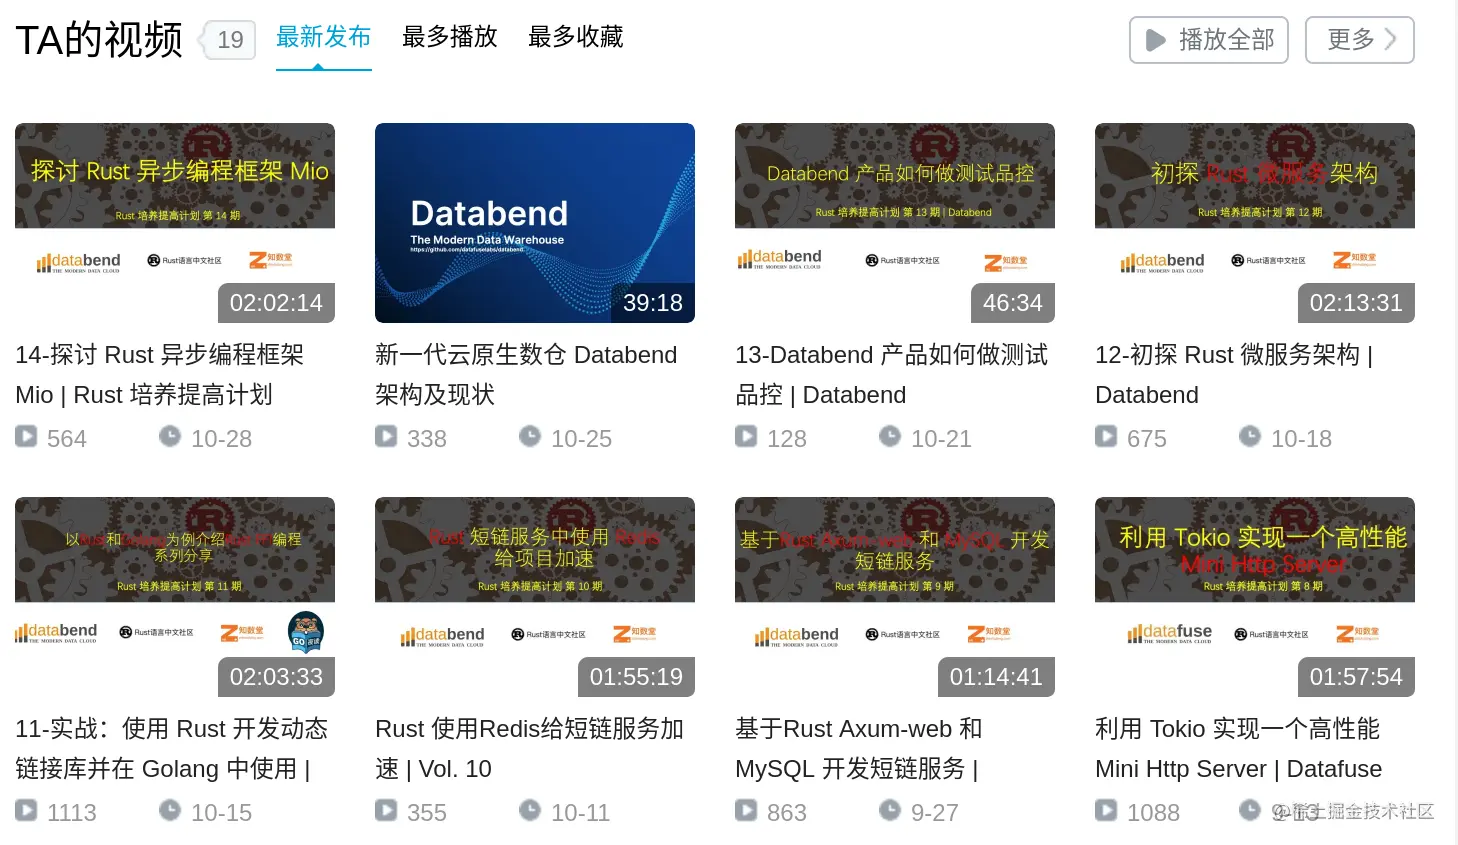1458x845 pixels.
Task: Click the chevron arrow in 更多 button
Action: [1390, 39]
